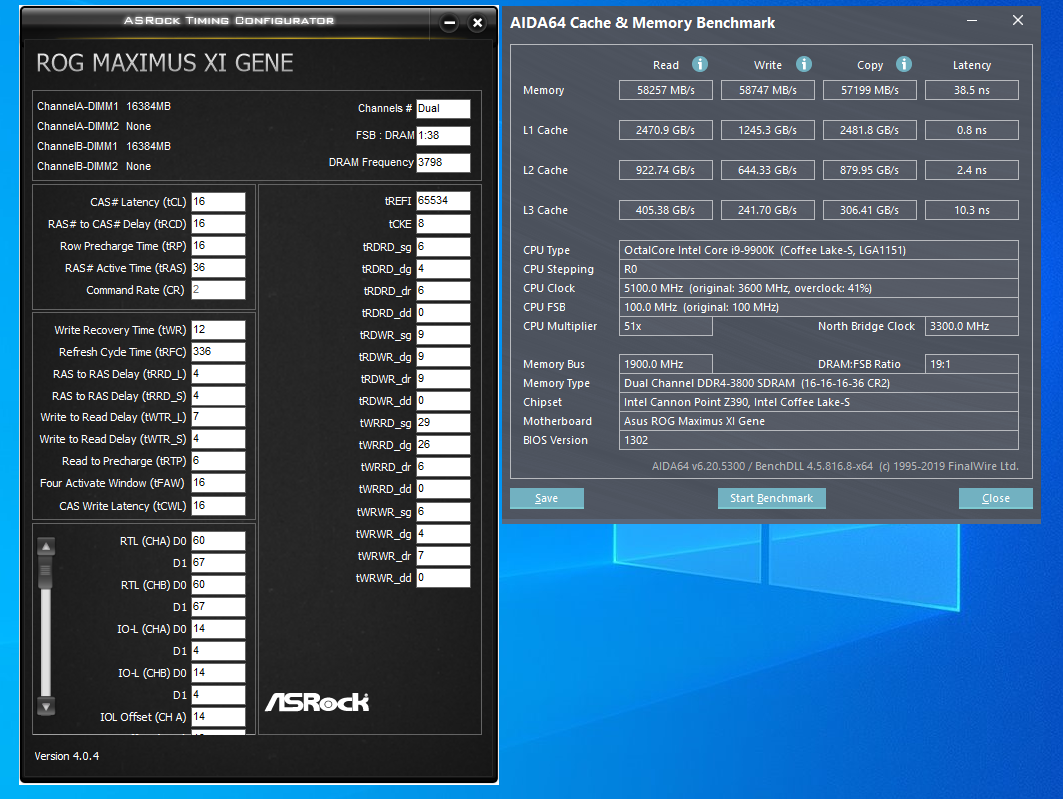Click the Close button in AIDA64
The height and width of the screenshot is (799, 1063).
point(996,498)
